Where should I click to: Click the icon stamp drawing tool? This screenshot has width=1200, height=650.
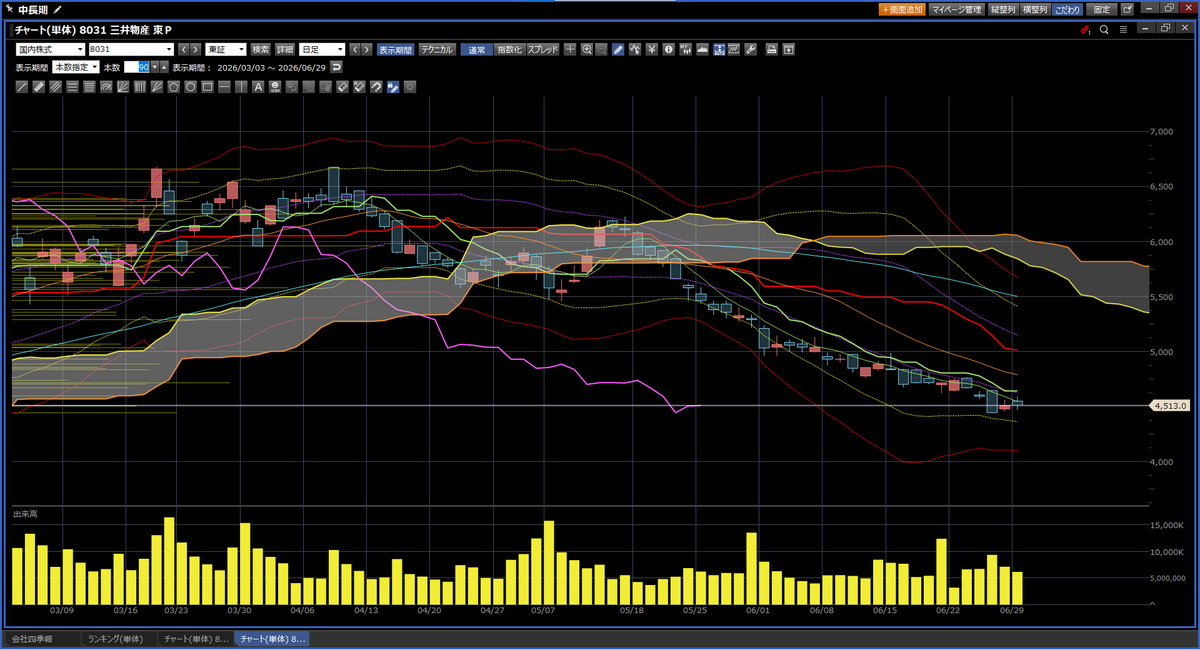pyautogui.click(x=275, y=87)
